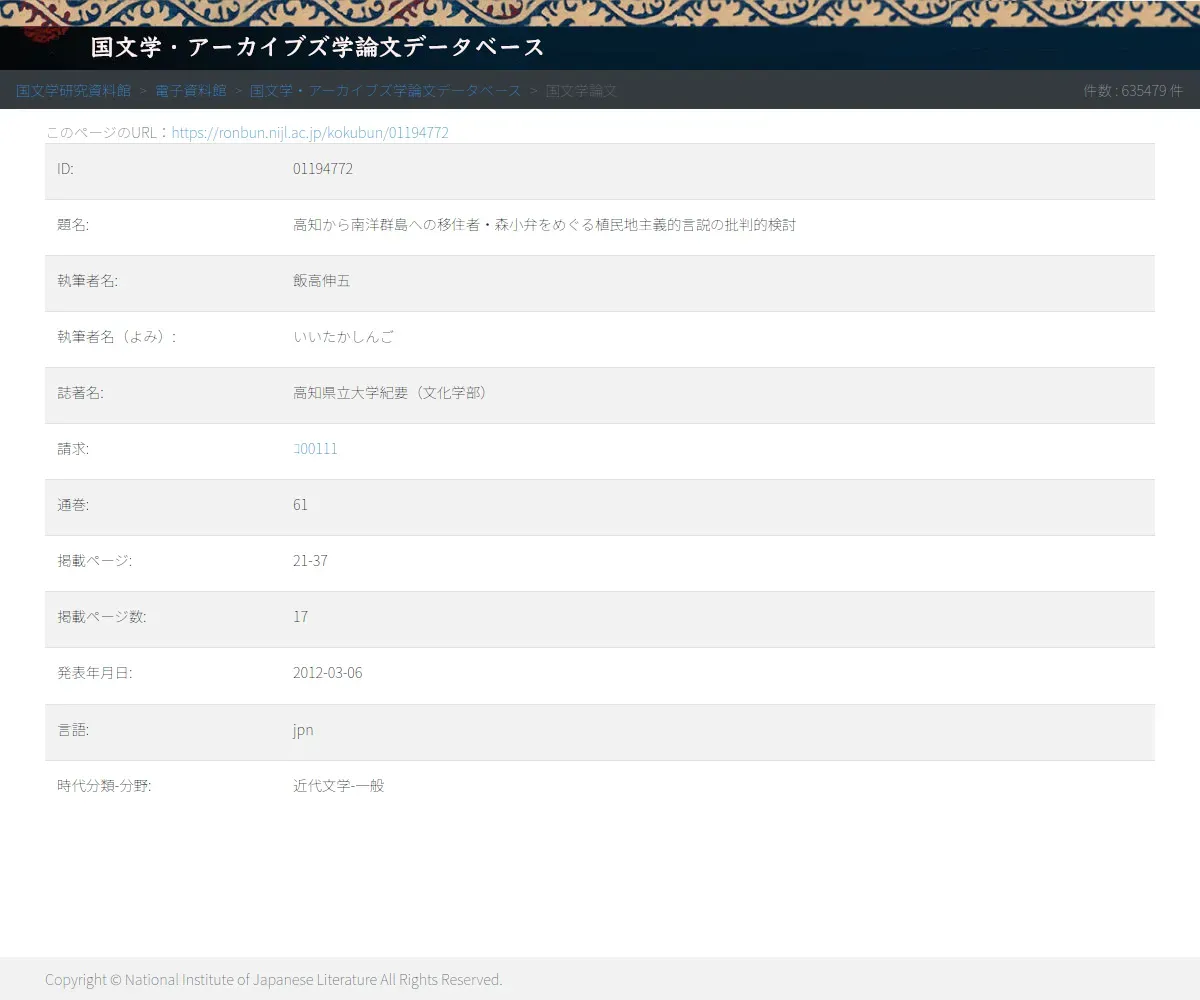1200x1000 pixels.
Task: Open the 請求 number link 00111
Action: pyautogui.click(x=315, y=449)
